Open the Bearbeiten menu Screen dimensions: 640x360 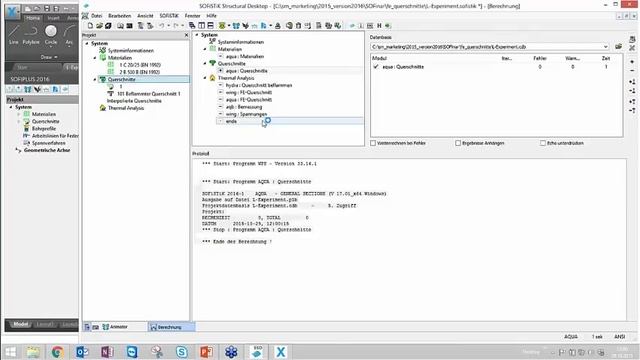pyautogui.click(x=119, y=16)
